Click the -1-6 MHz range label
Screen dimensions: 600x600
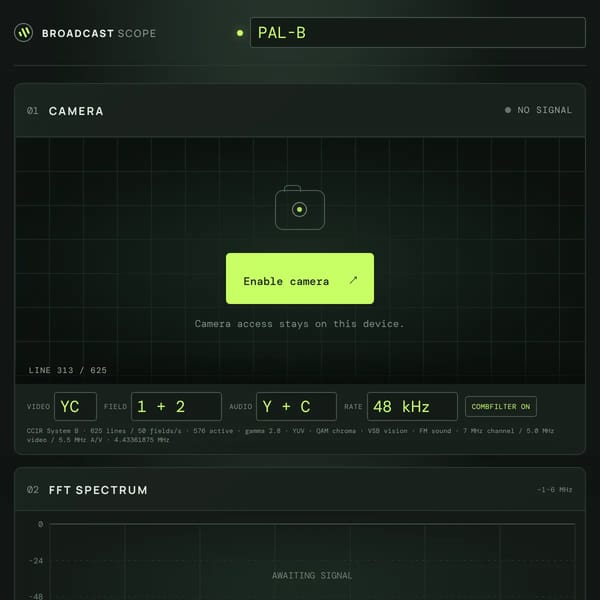tap(554, 490)
